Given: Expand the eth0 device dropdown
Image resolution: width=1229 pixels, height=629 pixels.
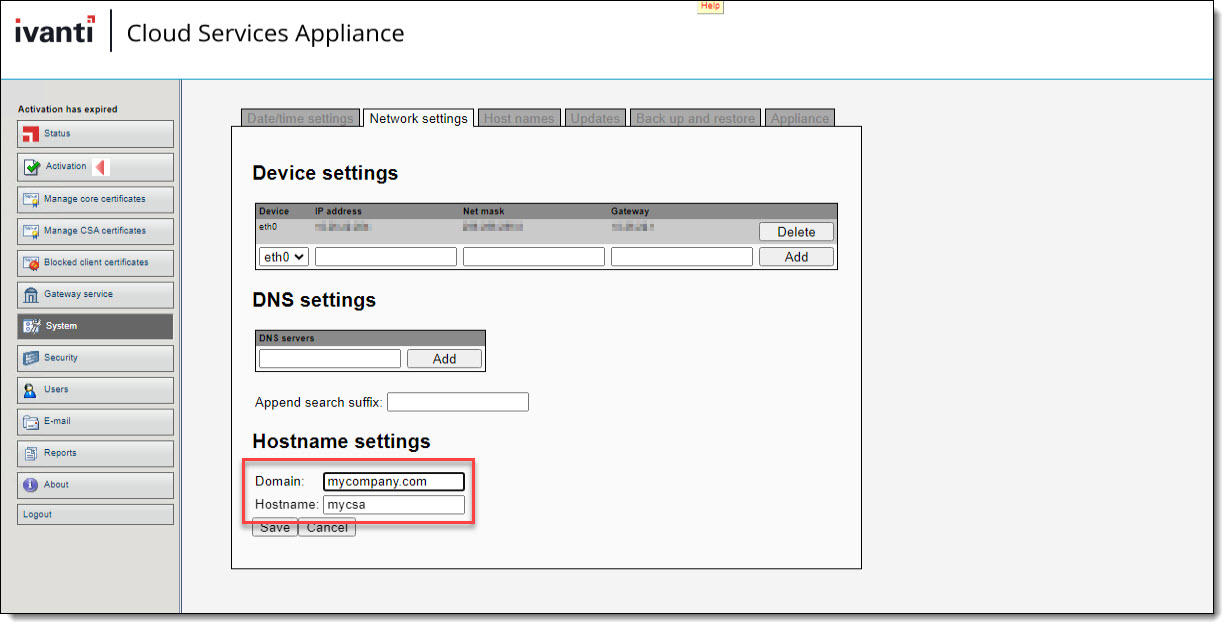Looking at the screenshot, I should pos(284,257).
